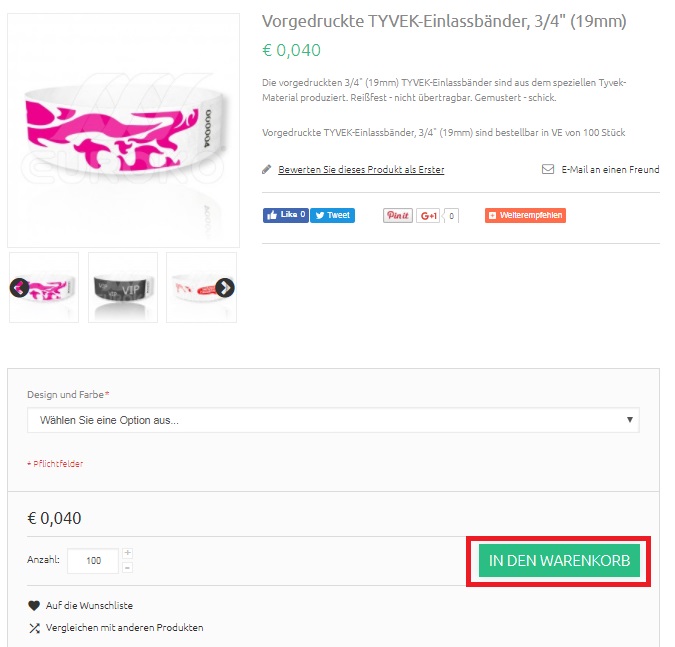Open Bewerten Sie dieses Produkt link
This screenshot has height=647, width=675.
coord(361,170)
